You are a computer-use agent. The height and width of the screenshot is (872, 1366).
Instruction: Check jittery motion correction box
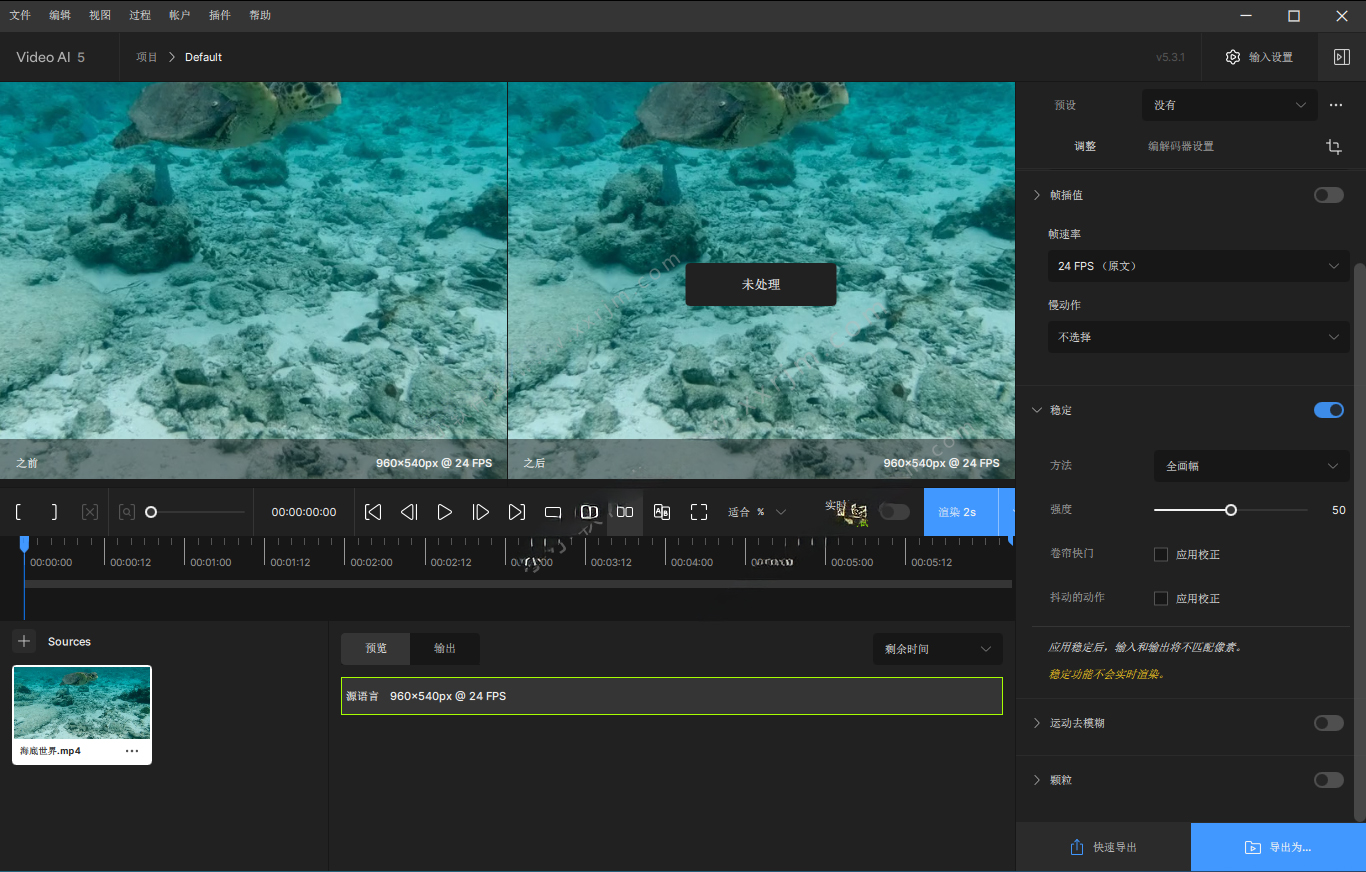tap(1161, 598)
